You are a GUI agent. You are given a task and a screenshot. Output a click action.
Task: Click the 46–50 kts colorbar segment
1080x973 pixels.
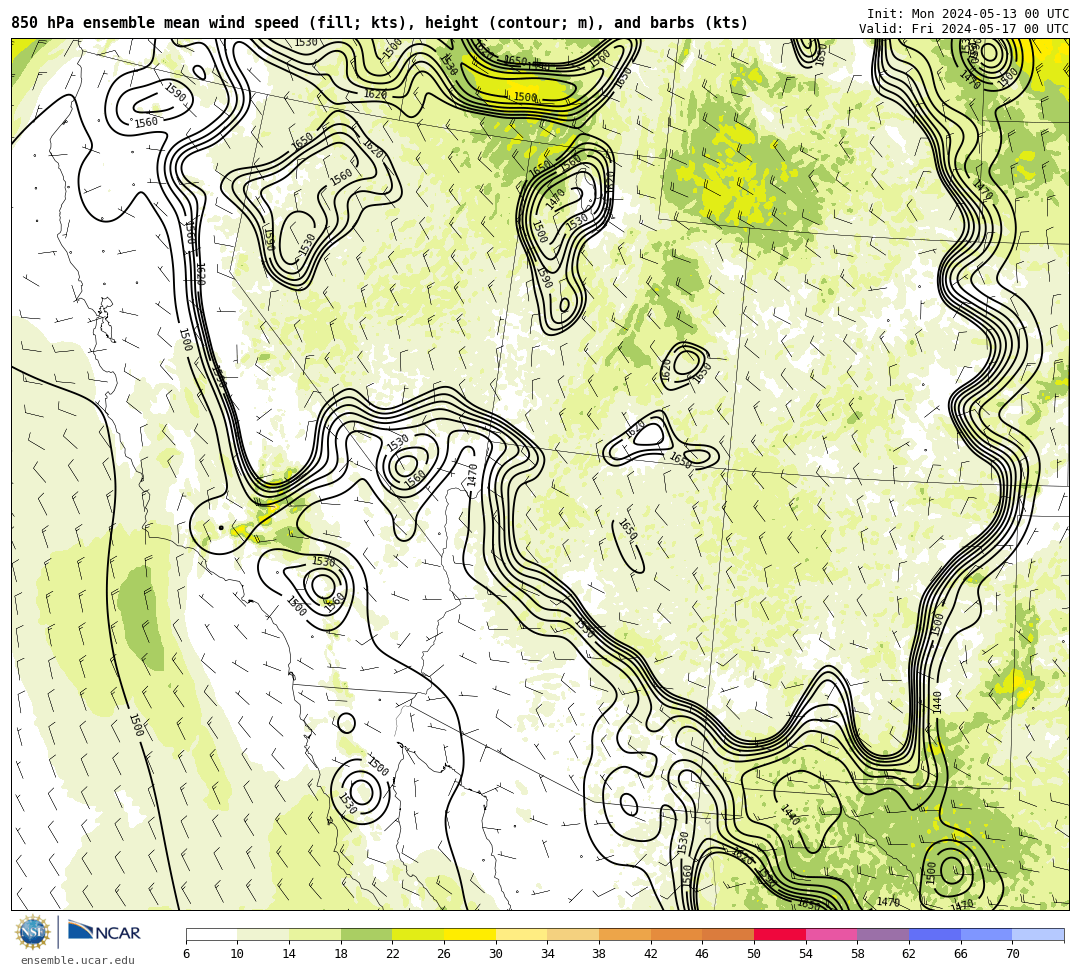point(728,934)
